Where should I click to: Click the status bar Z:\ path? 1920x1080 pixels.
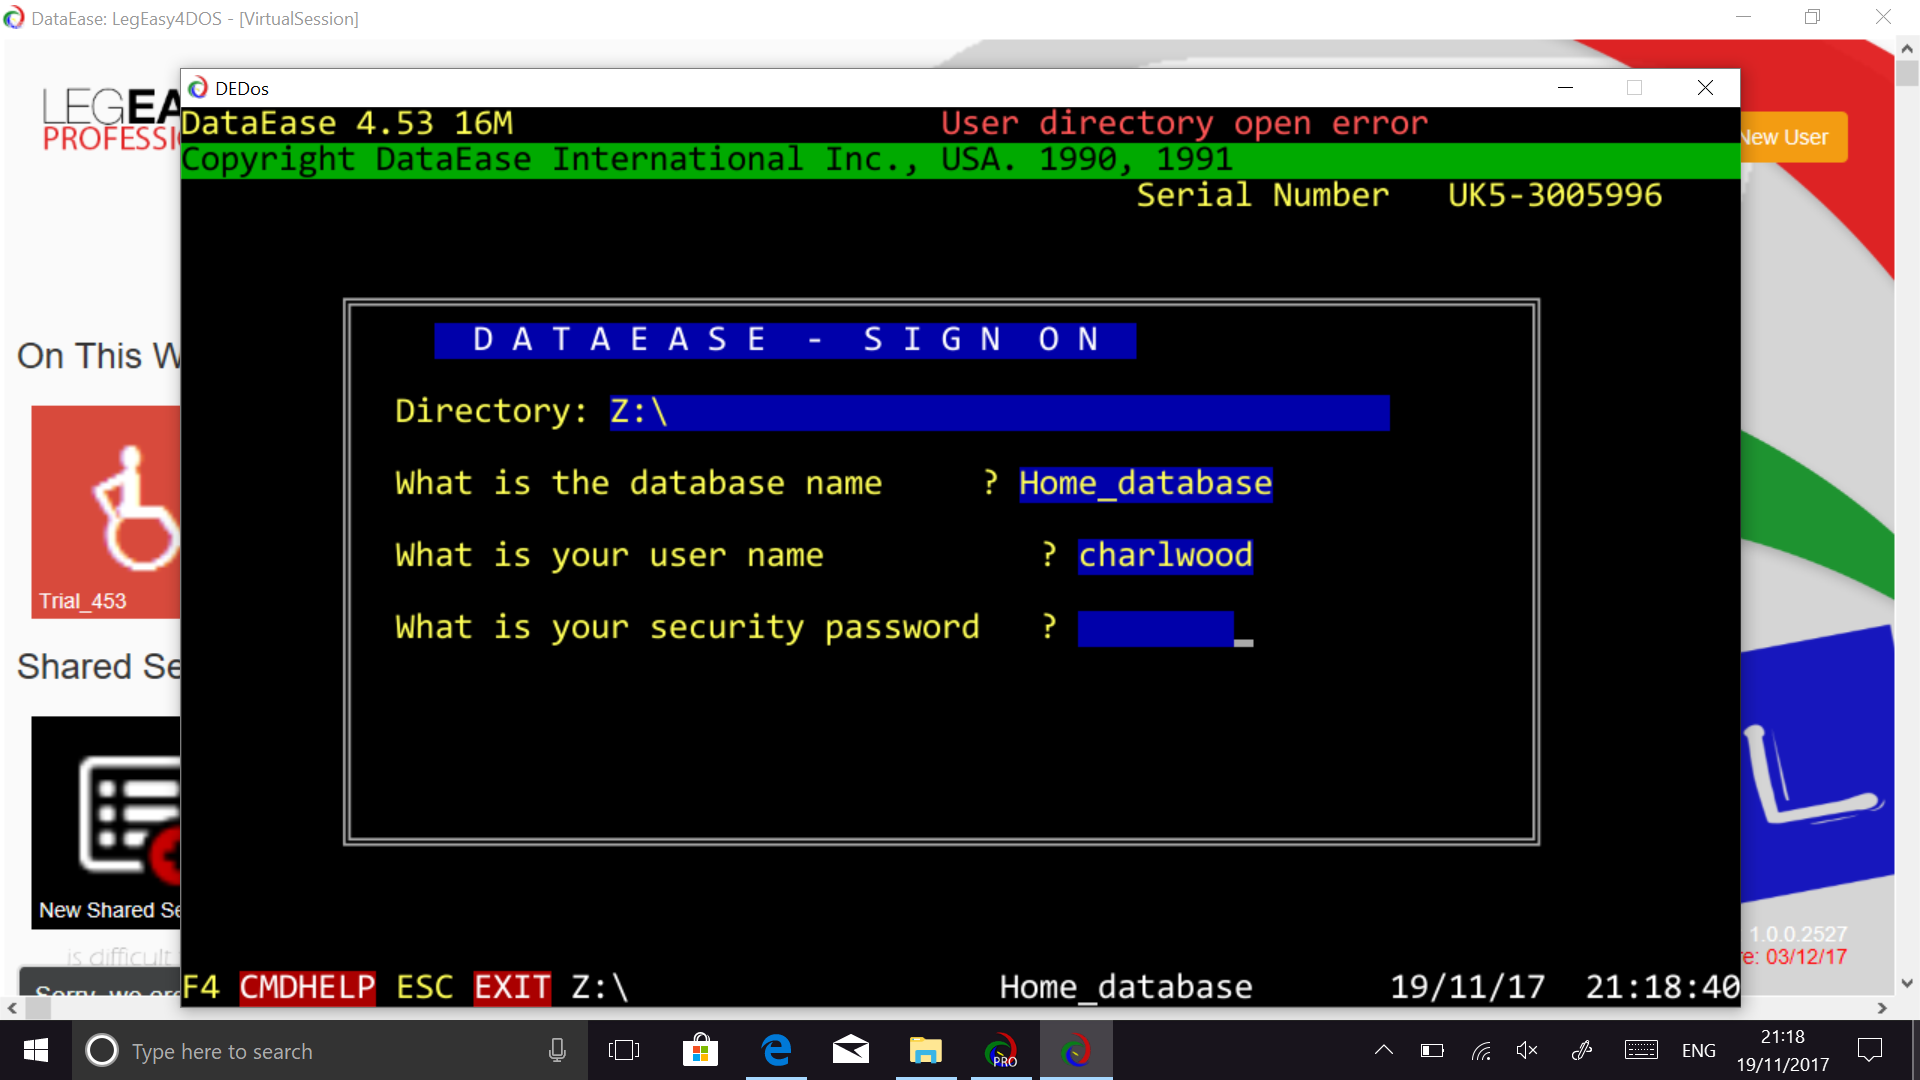[600, 987]
